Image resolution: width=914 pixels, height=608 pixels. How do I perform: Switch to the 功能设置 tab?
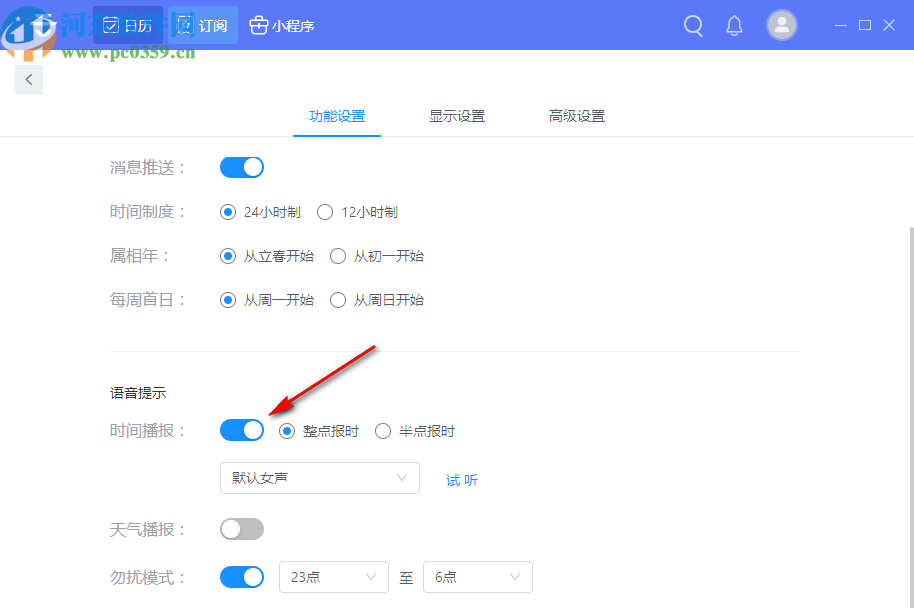[x=337, y=116]
